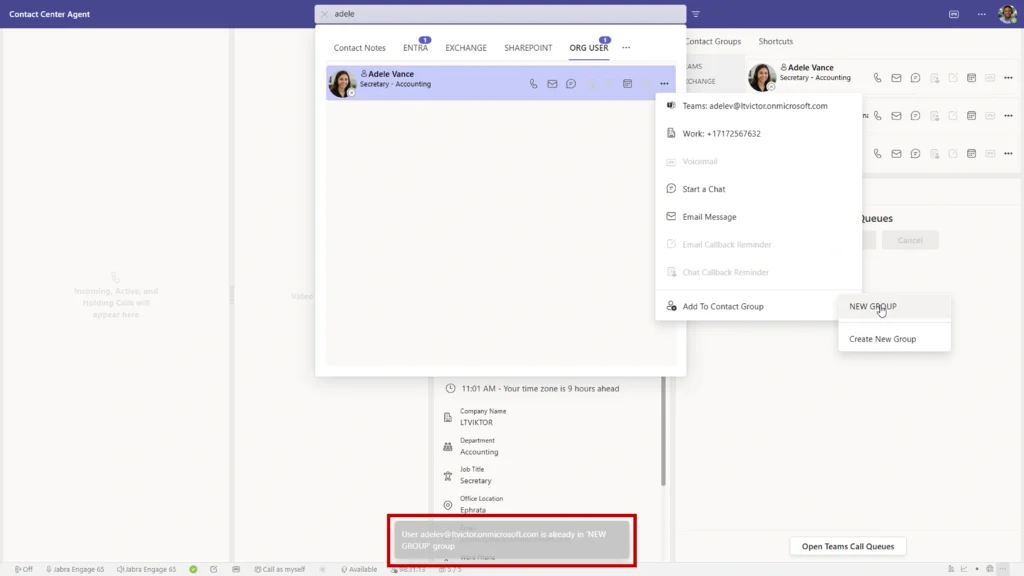Open the Available presence dropdown
1024x576 pixels.
tap(359, 569)
